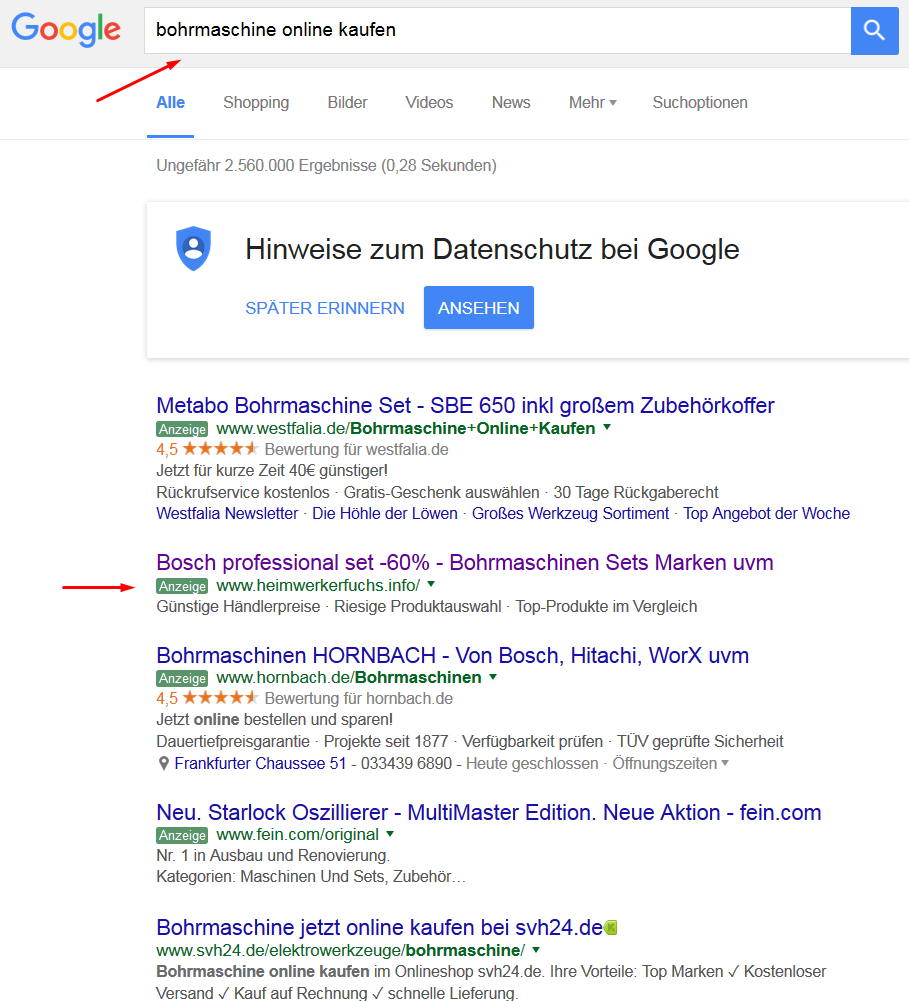
Task: Expand dropdown arrow next to heimwerkerfuchs.info URL
Action: pos(431,584)
